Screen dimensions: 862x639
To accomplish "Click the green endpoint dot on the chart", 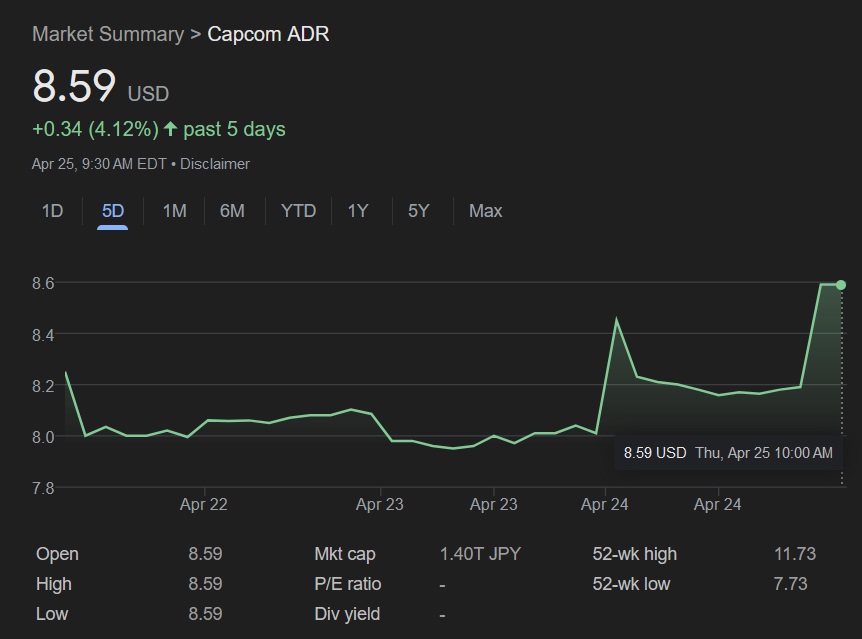I will pos(841,285).
